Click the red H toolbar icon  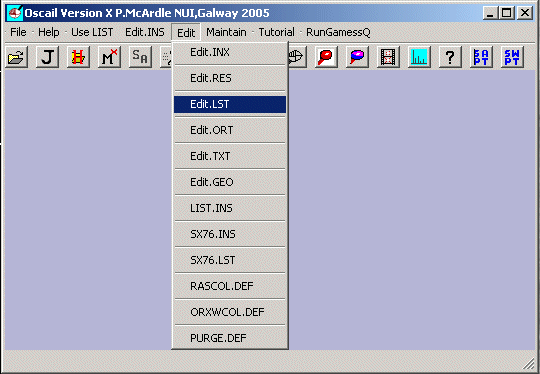coord(78,57)
